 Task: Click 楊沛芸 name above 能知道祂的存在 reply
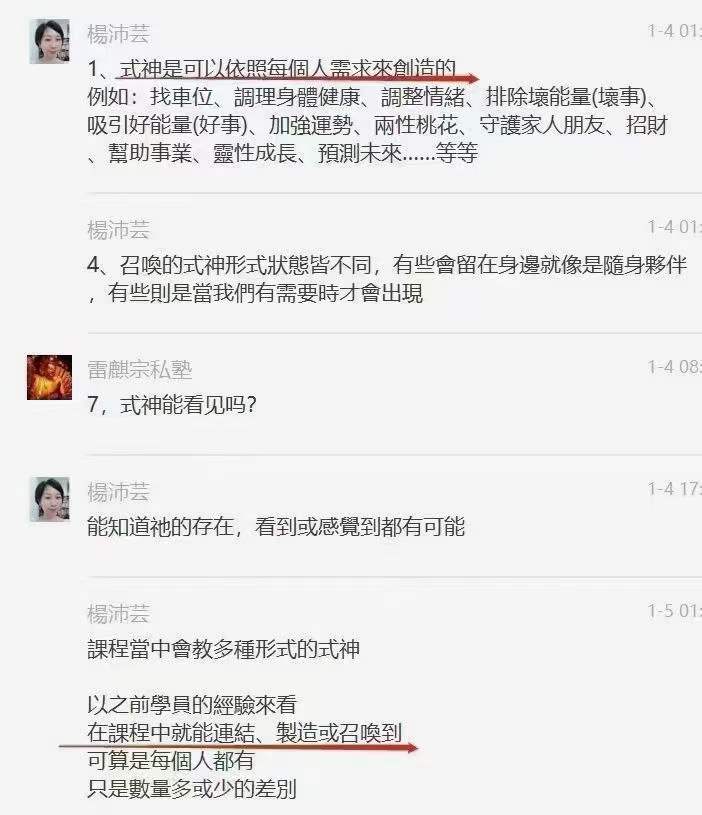[x=118, y=492]
